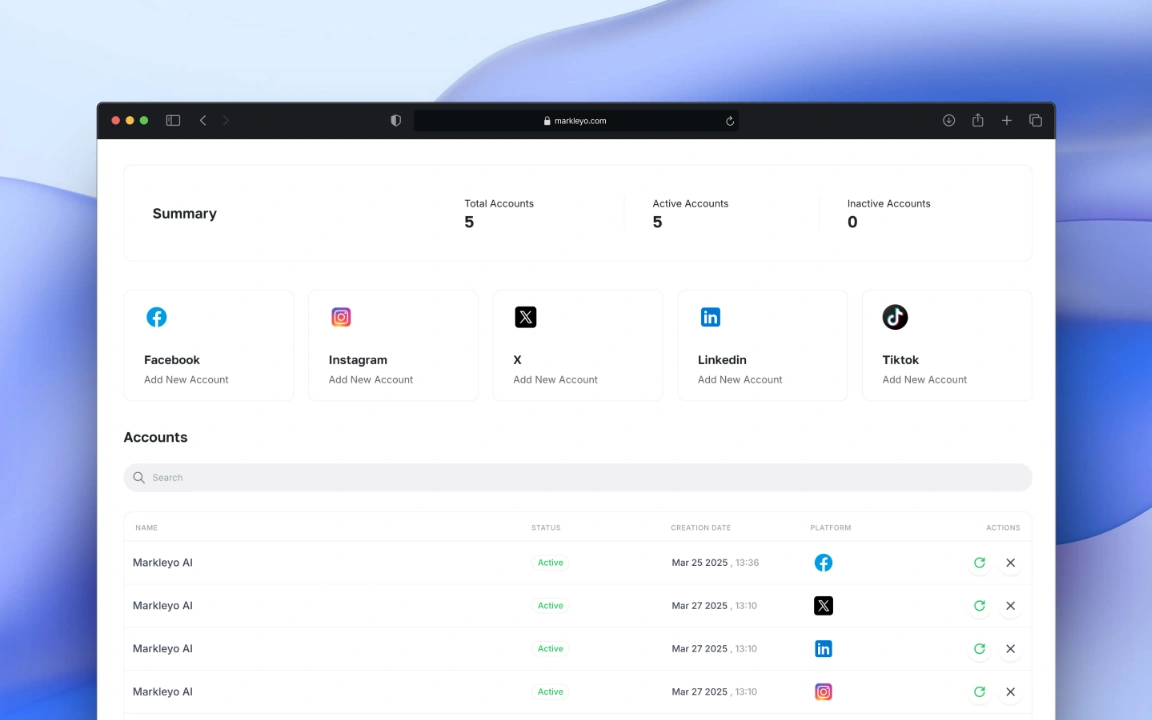Open a new browser tab
1152x720 pixels.
(x=1006, y=120)
